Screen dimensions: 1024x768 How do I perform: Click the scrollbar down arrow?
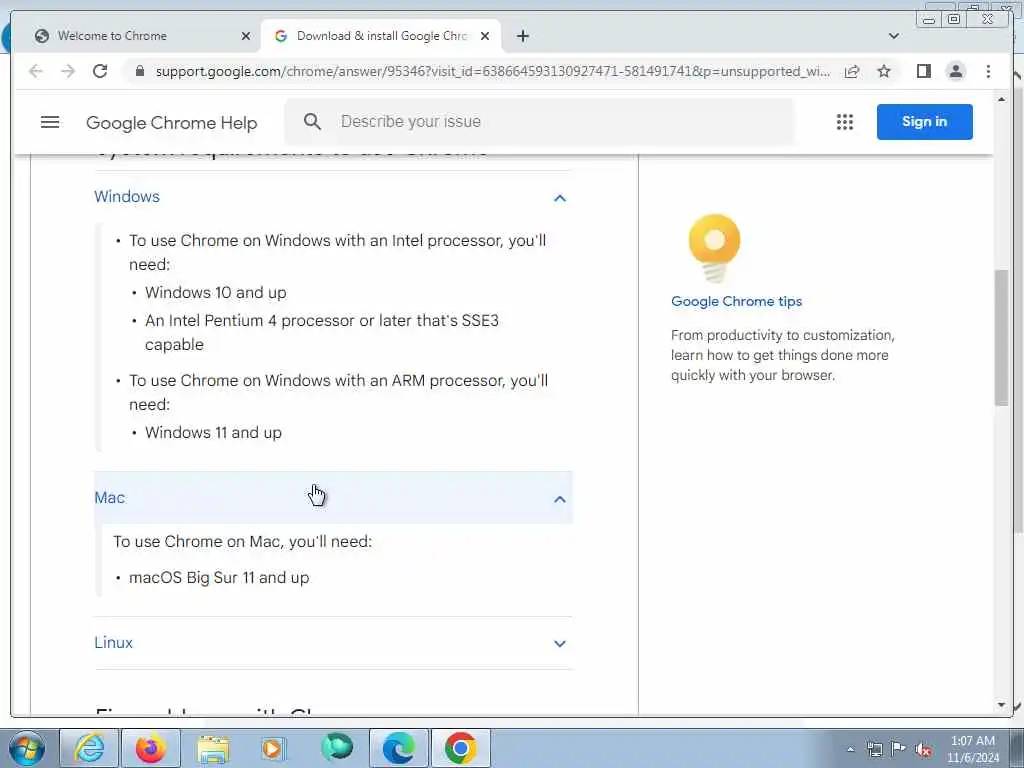(x=1002, y=705)
